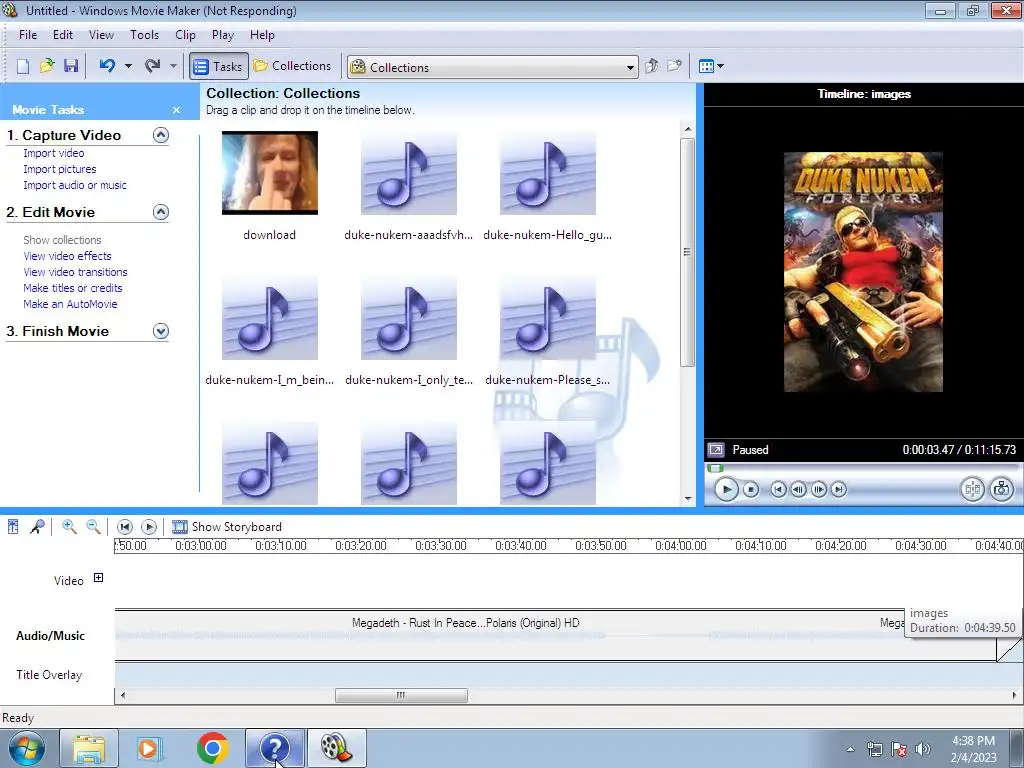Viewport: 1024px width, 768px height.
Task: Click the New Project toolbar icon
Action: coord(23,66)
